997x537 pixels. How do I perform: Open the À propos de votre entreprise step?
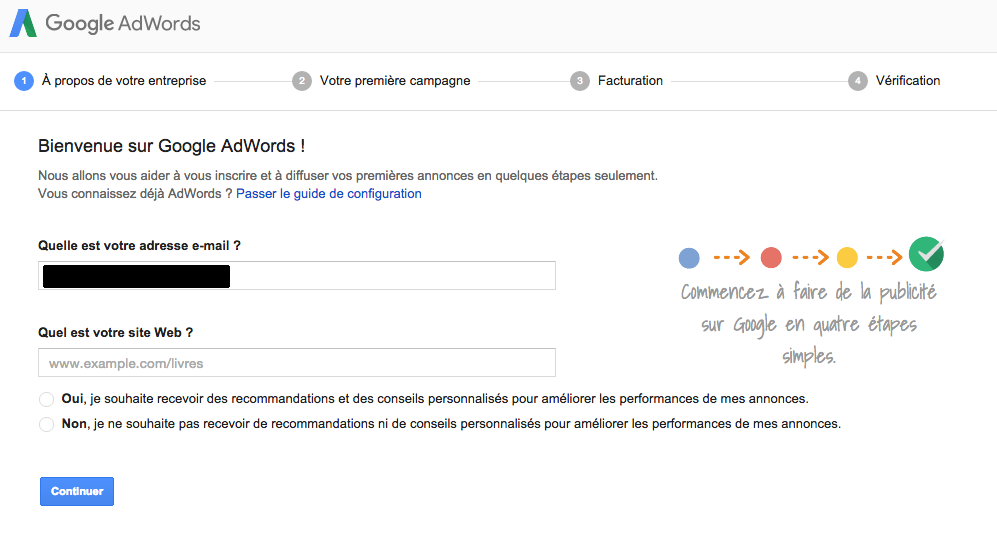pyautogui.click(x=124, y=81)
